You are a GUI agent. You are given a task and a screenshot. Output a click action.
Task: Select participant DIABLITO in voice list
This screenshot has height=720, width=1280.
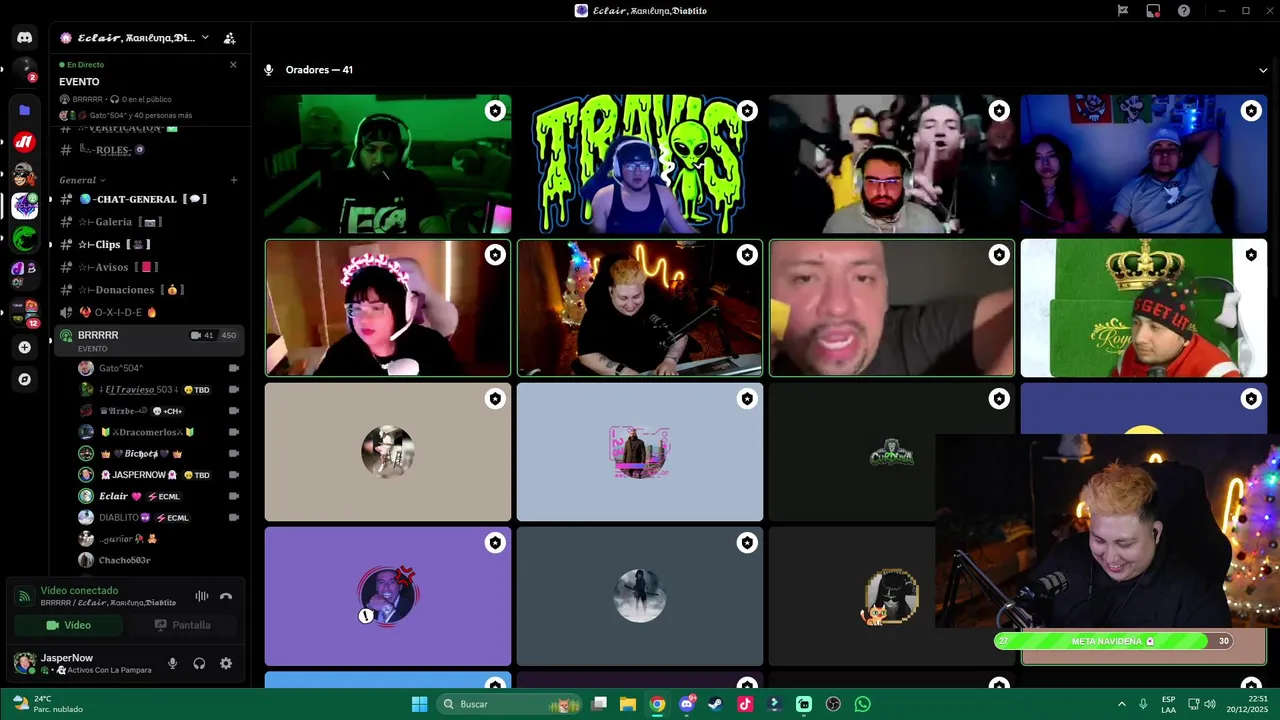(x=158, y=518)
